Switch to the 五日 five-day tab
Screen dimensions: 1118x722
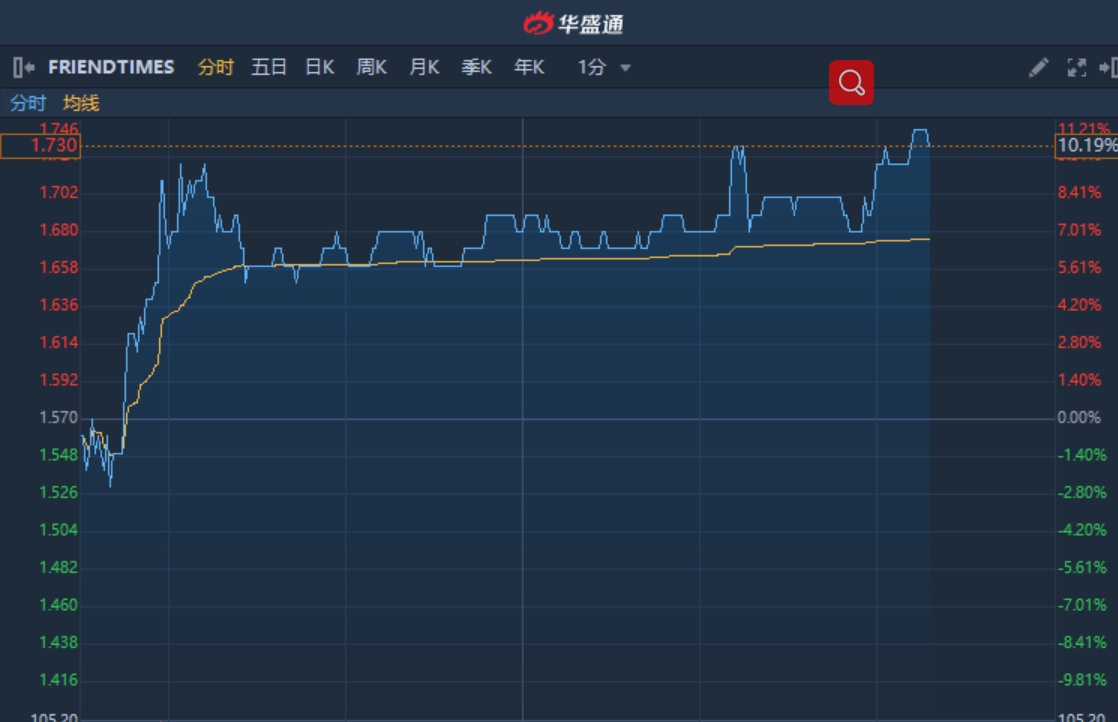point(269,67)
